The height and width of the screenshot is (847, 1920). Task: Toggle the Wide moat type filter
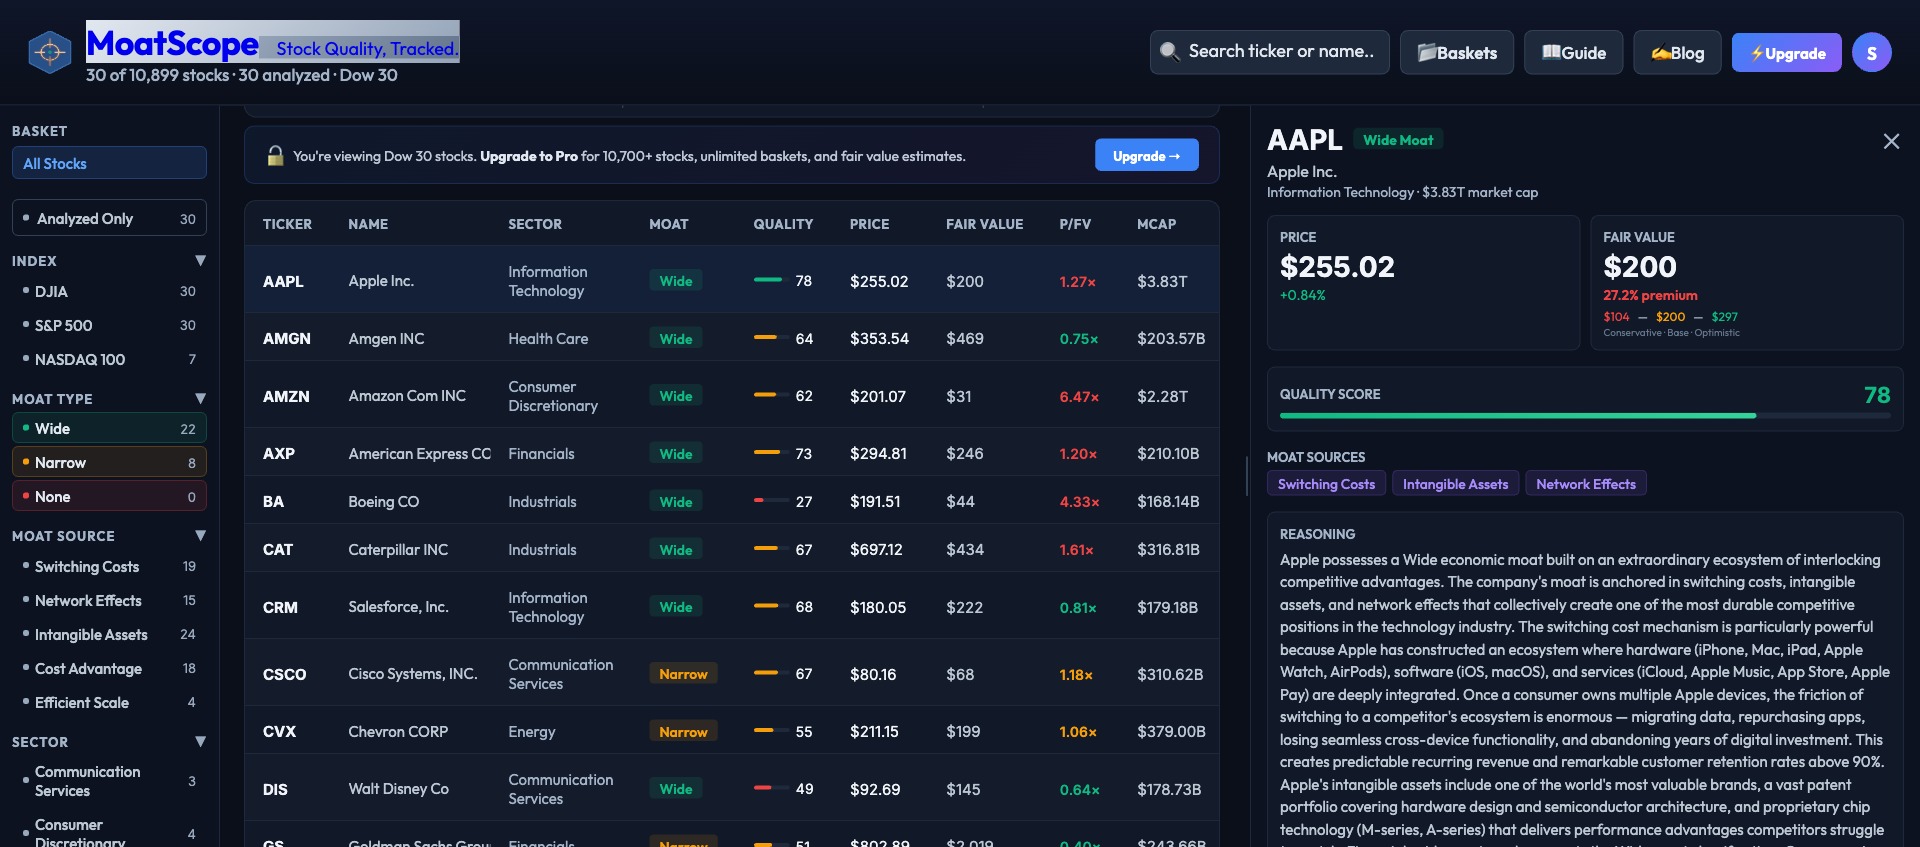(x=109, y=429)
